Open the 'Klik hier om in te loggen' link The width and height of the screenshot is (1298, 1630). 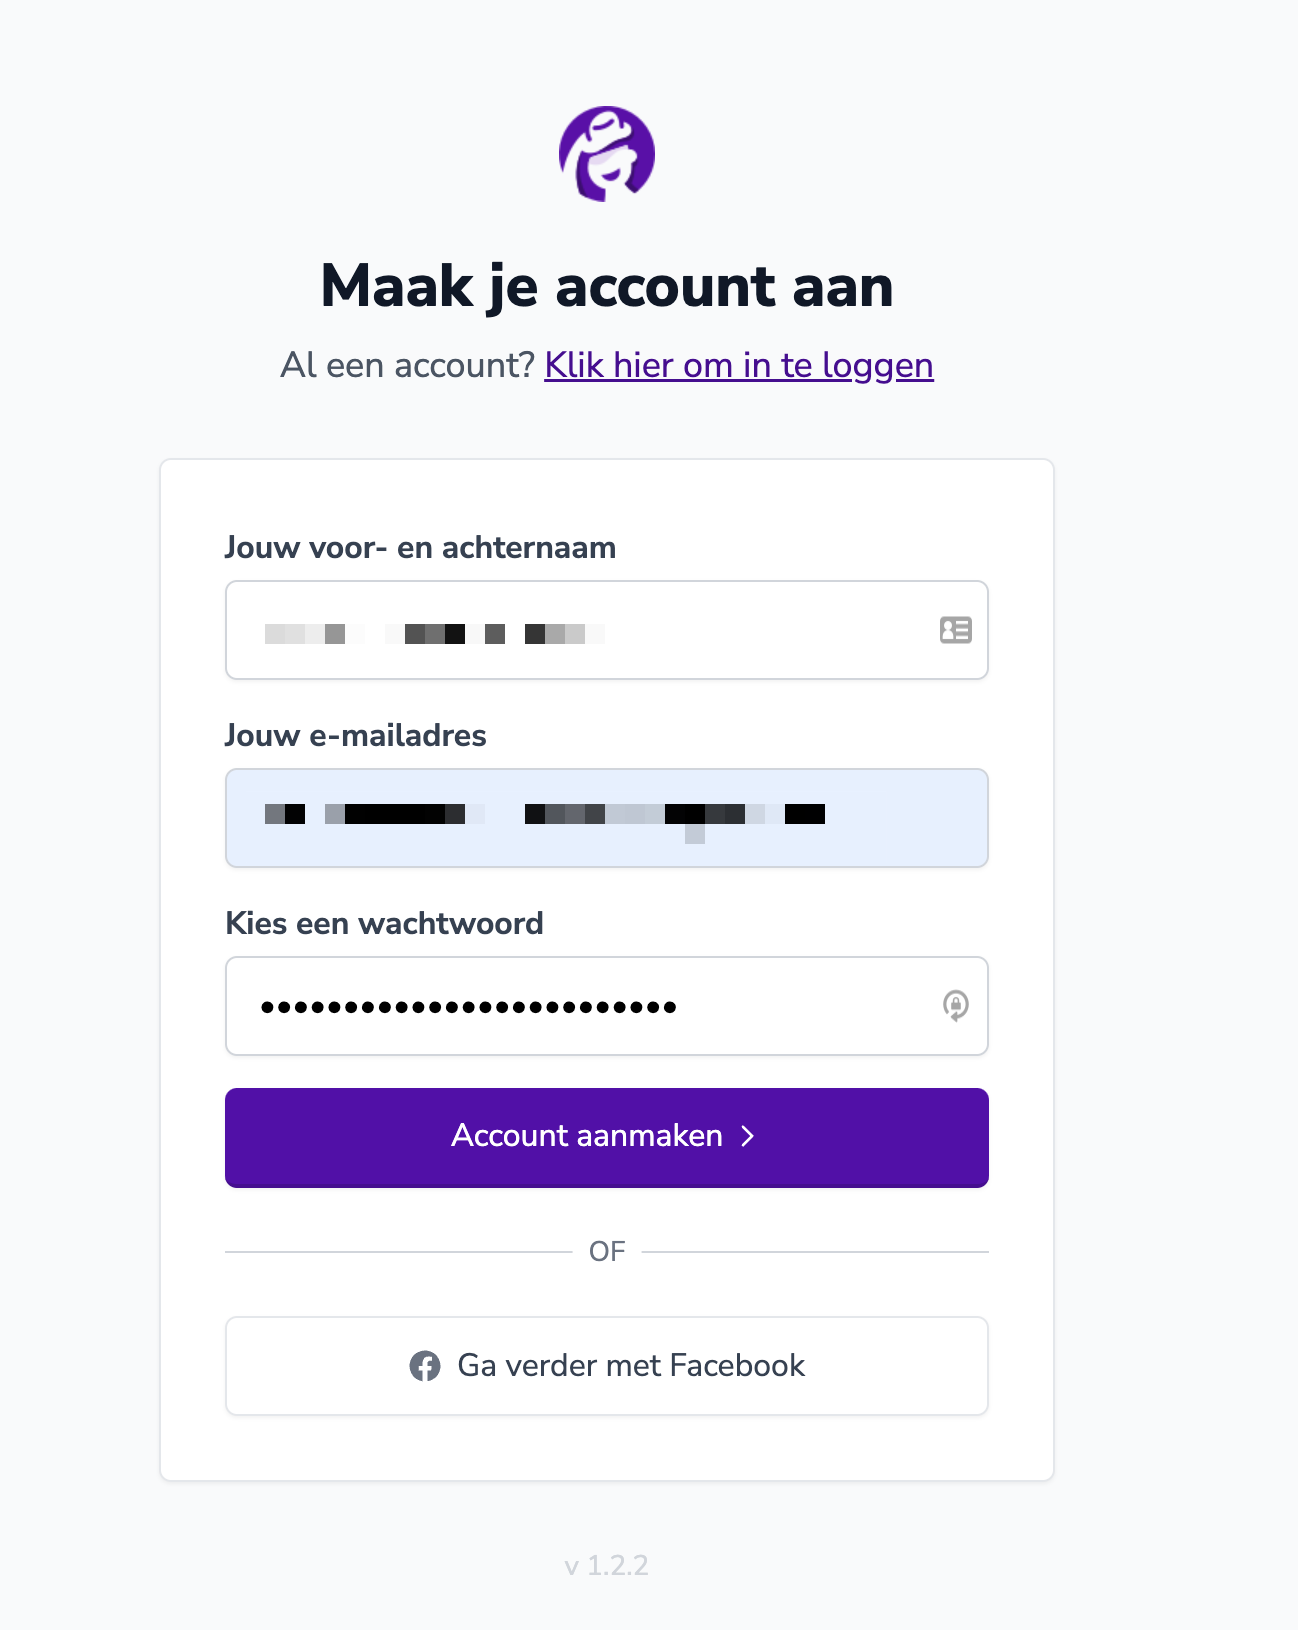click(739, 365)
